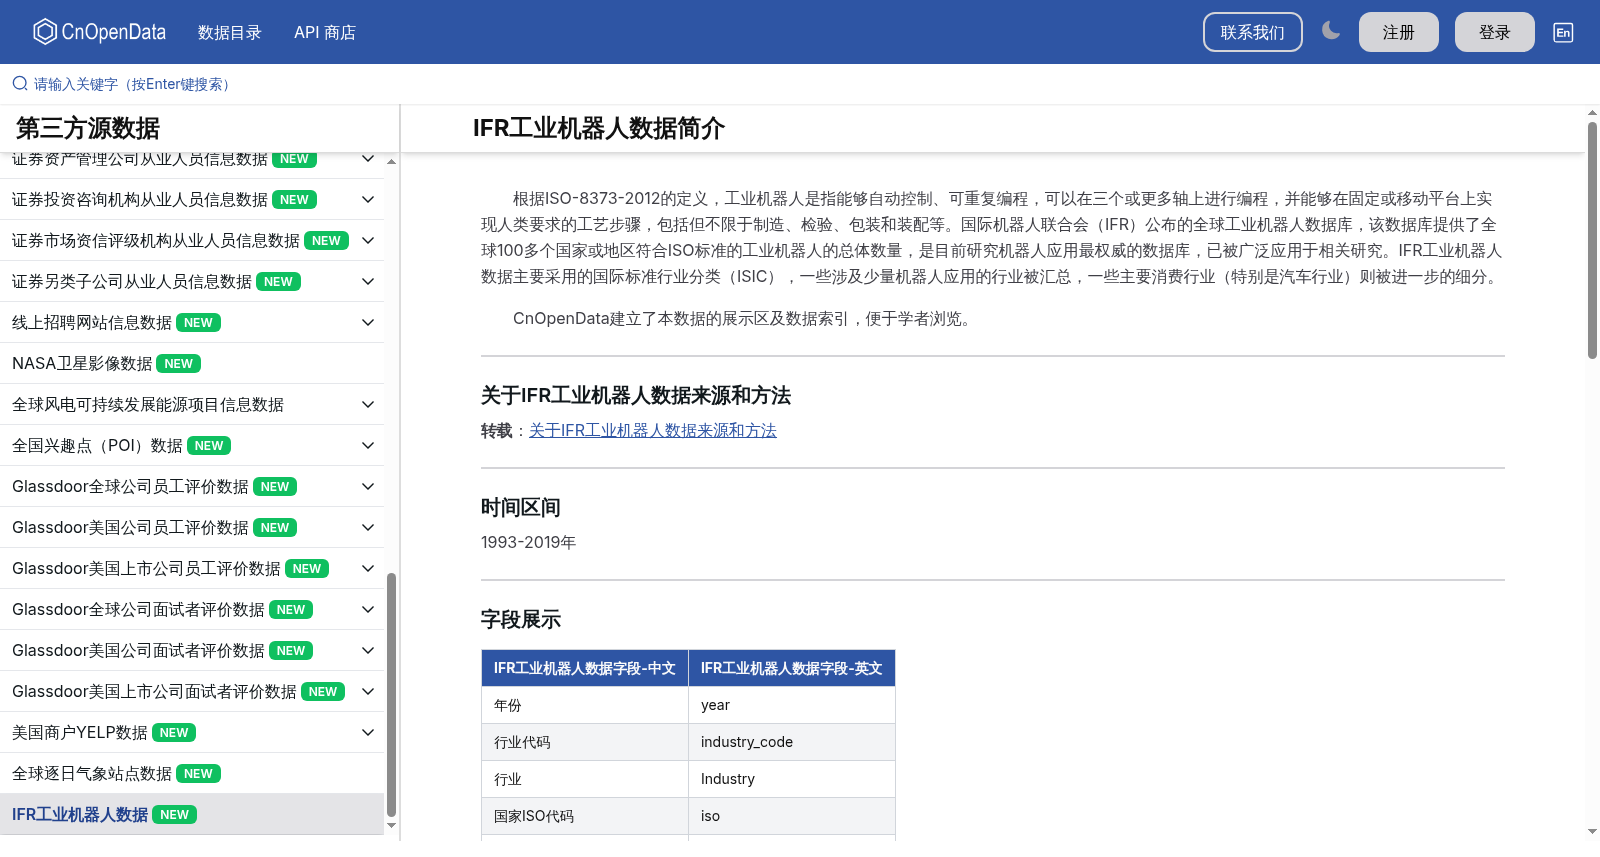Click NEW badge beside IFR工业机器人数据
Viewport: 1600px width, 857px height.
[175, 814]
